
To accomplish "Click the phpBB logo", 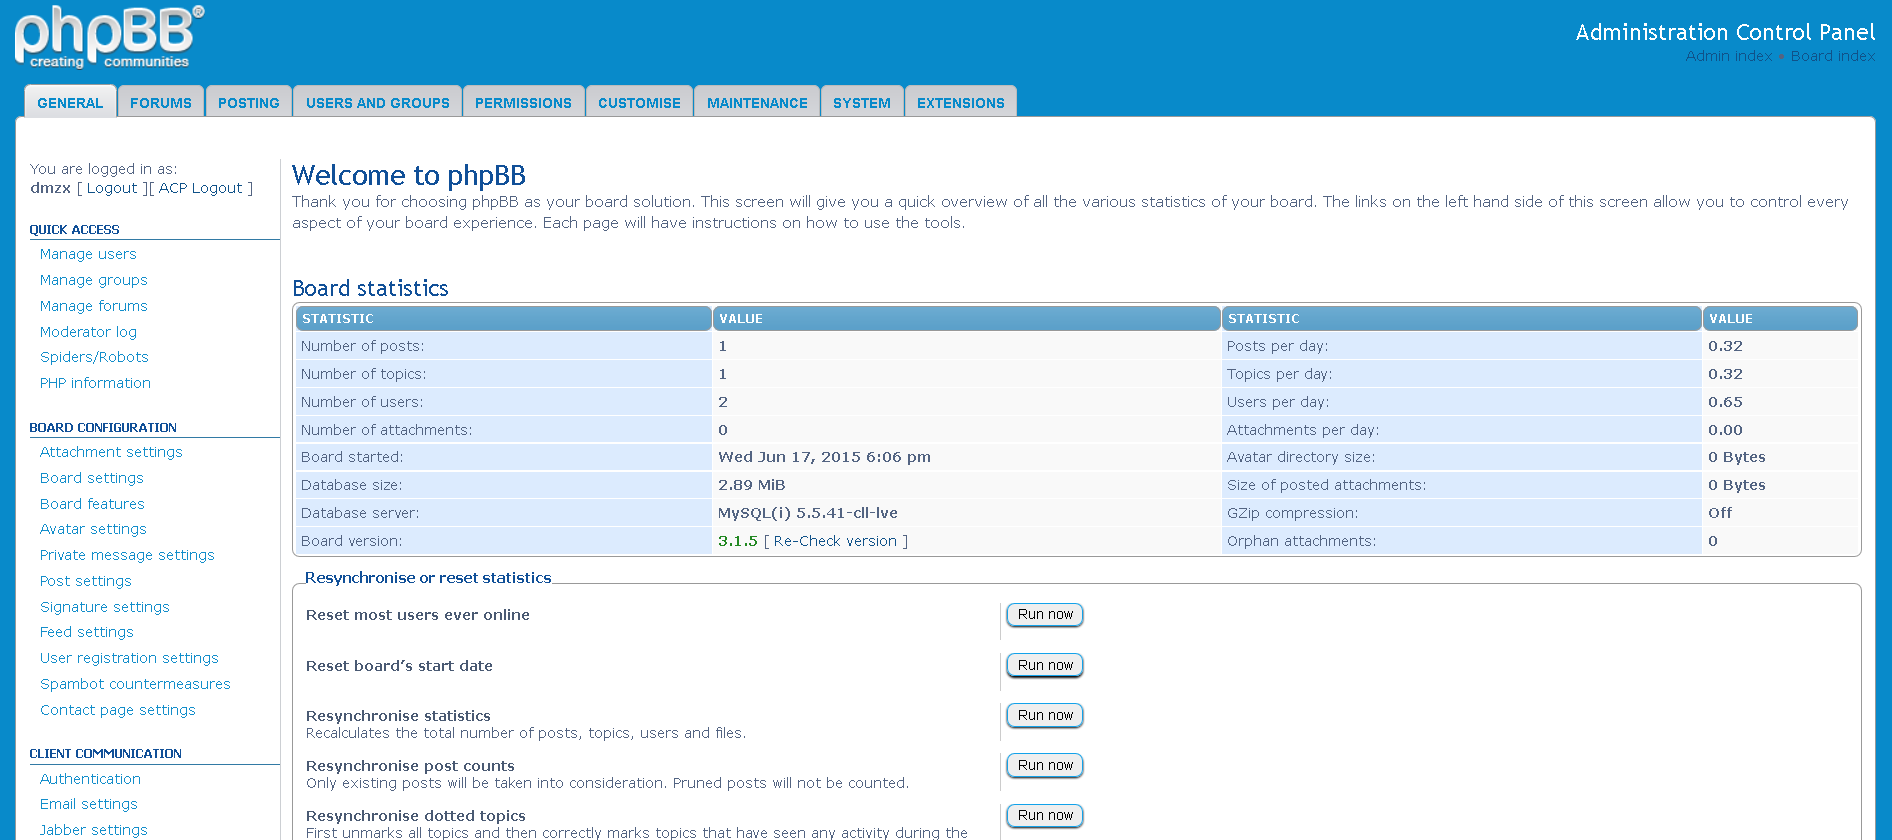I will point(109,38).
